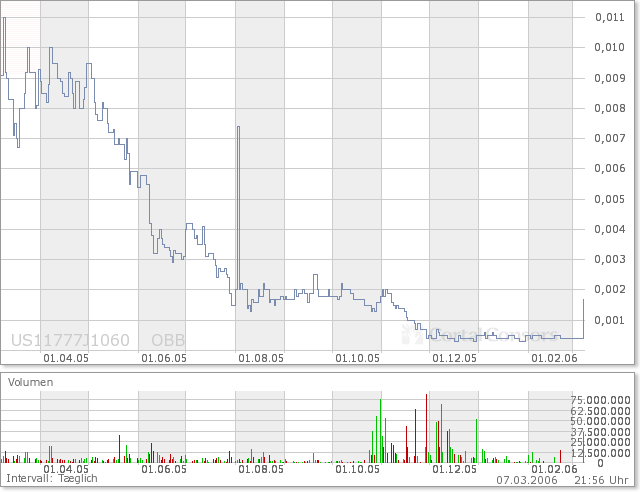Click the 12.500.000 volume axis label
This screenshot has height=492, width=640.
600,453
